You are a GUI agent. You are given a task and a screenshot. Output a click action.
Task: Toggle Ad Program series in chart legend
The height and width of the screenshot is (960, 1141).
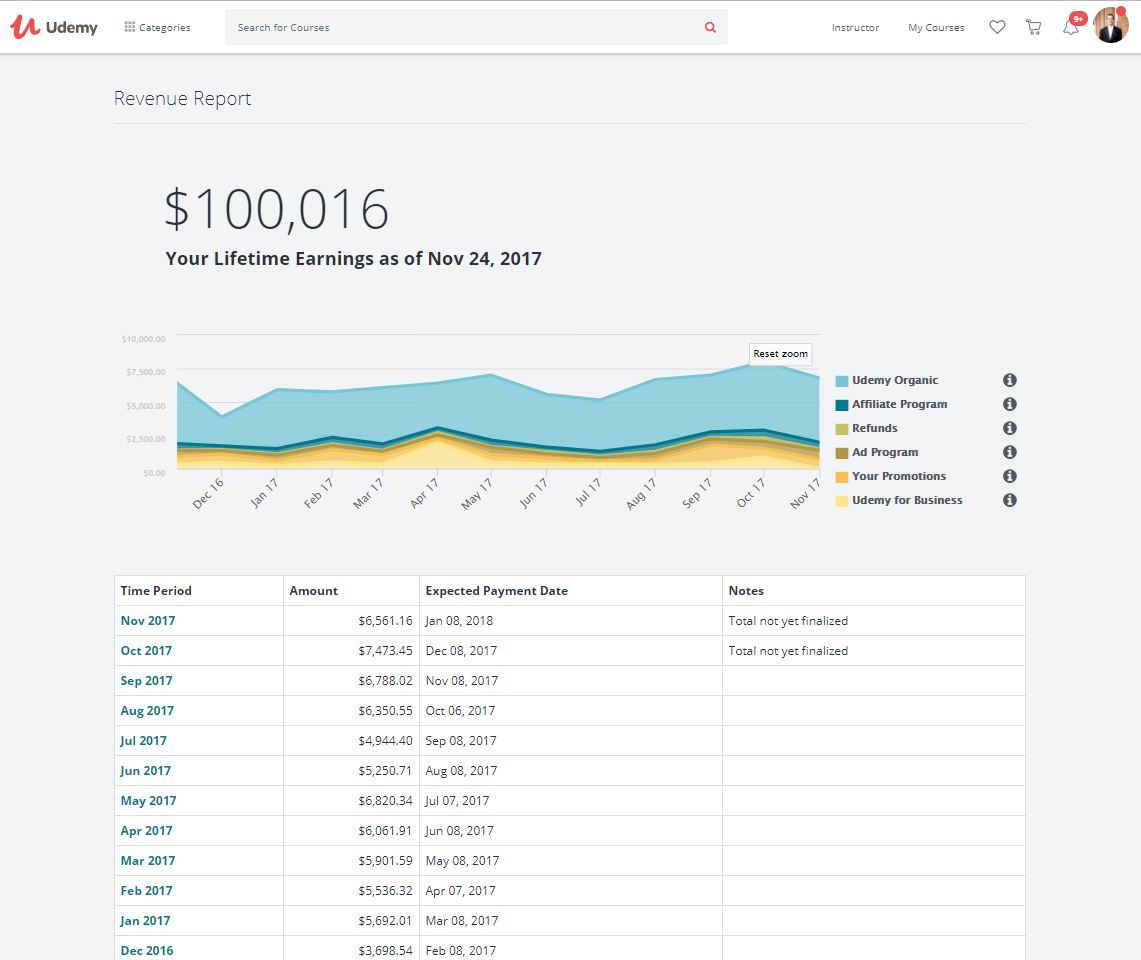(x=884, y=452)
